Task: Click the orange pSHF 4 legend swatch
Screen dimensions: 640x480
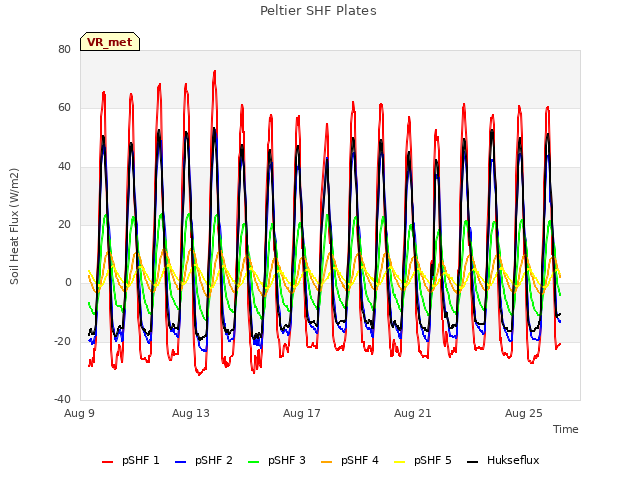Action: [x=327, y=462]
